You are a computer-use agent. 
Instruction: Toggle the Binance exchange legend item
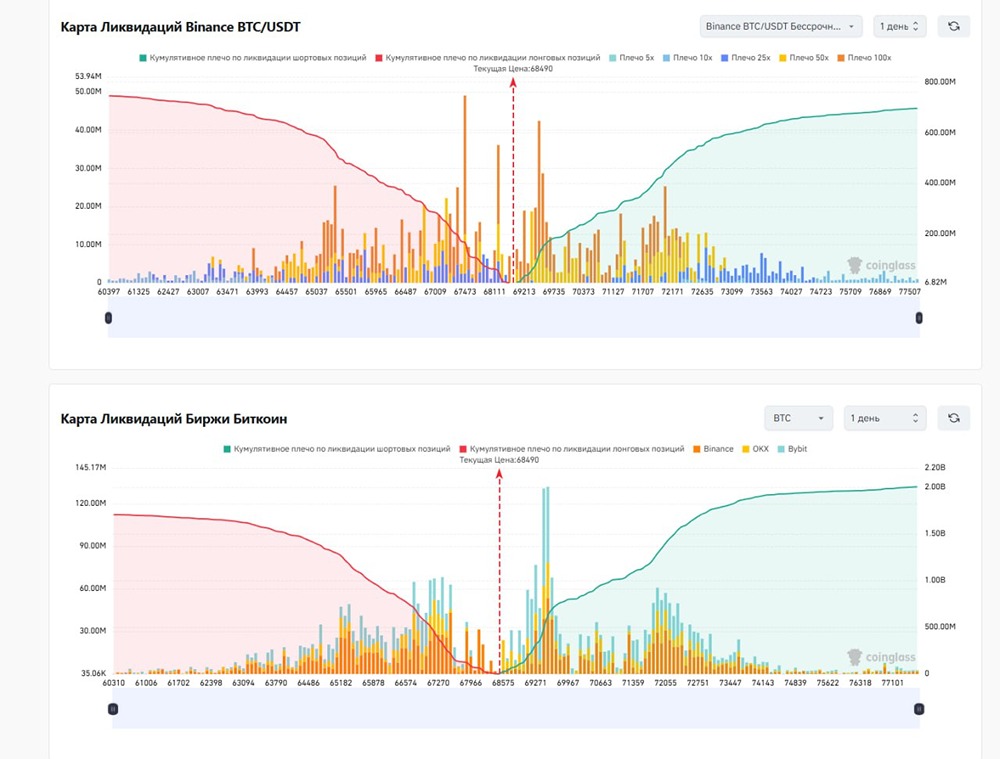coord(713,449)
